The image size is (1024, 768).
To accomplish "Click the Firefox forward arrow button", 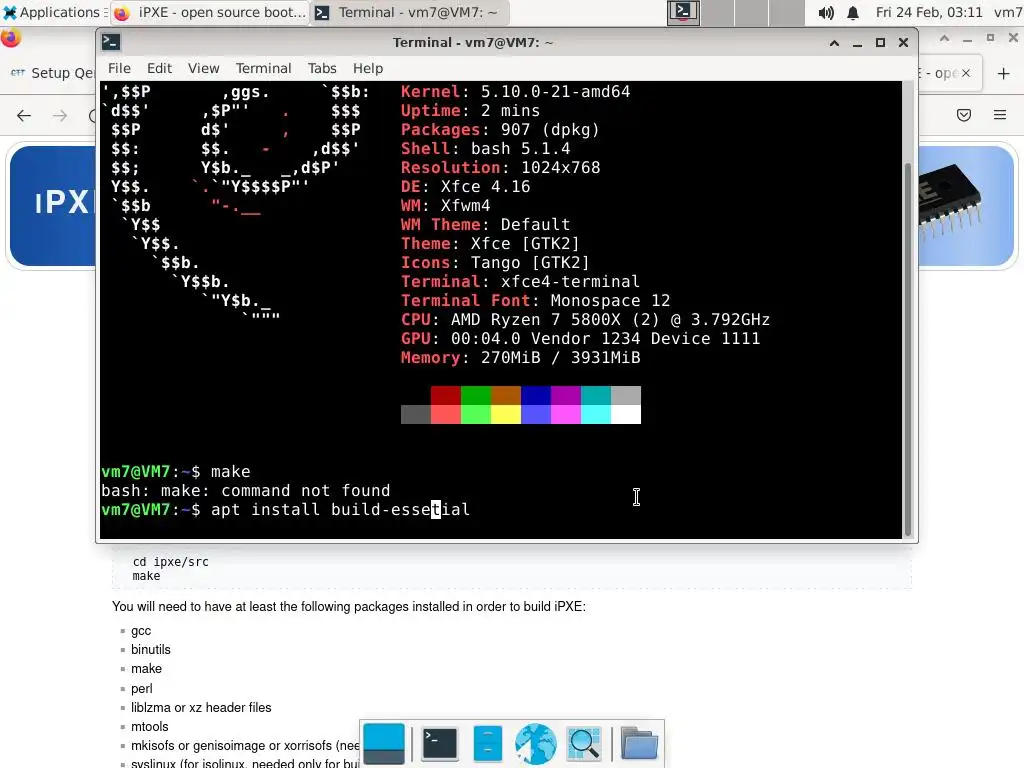I will click(59, 116).
